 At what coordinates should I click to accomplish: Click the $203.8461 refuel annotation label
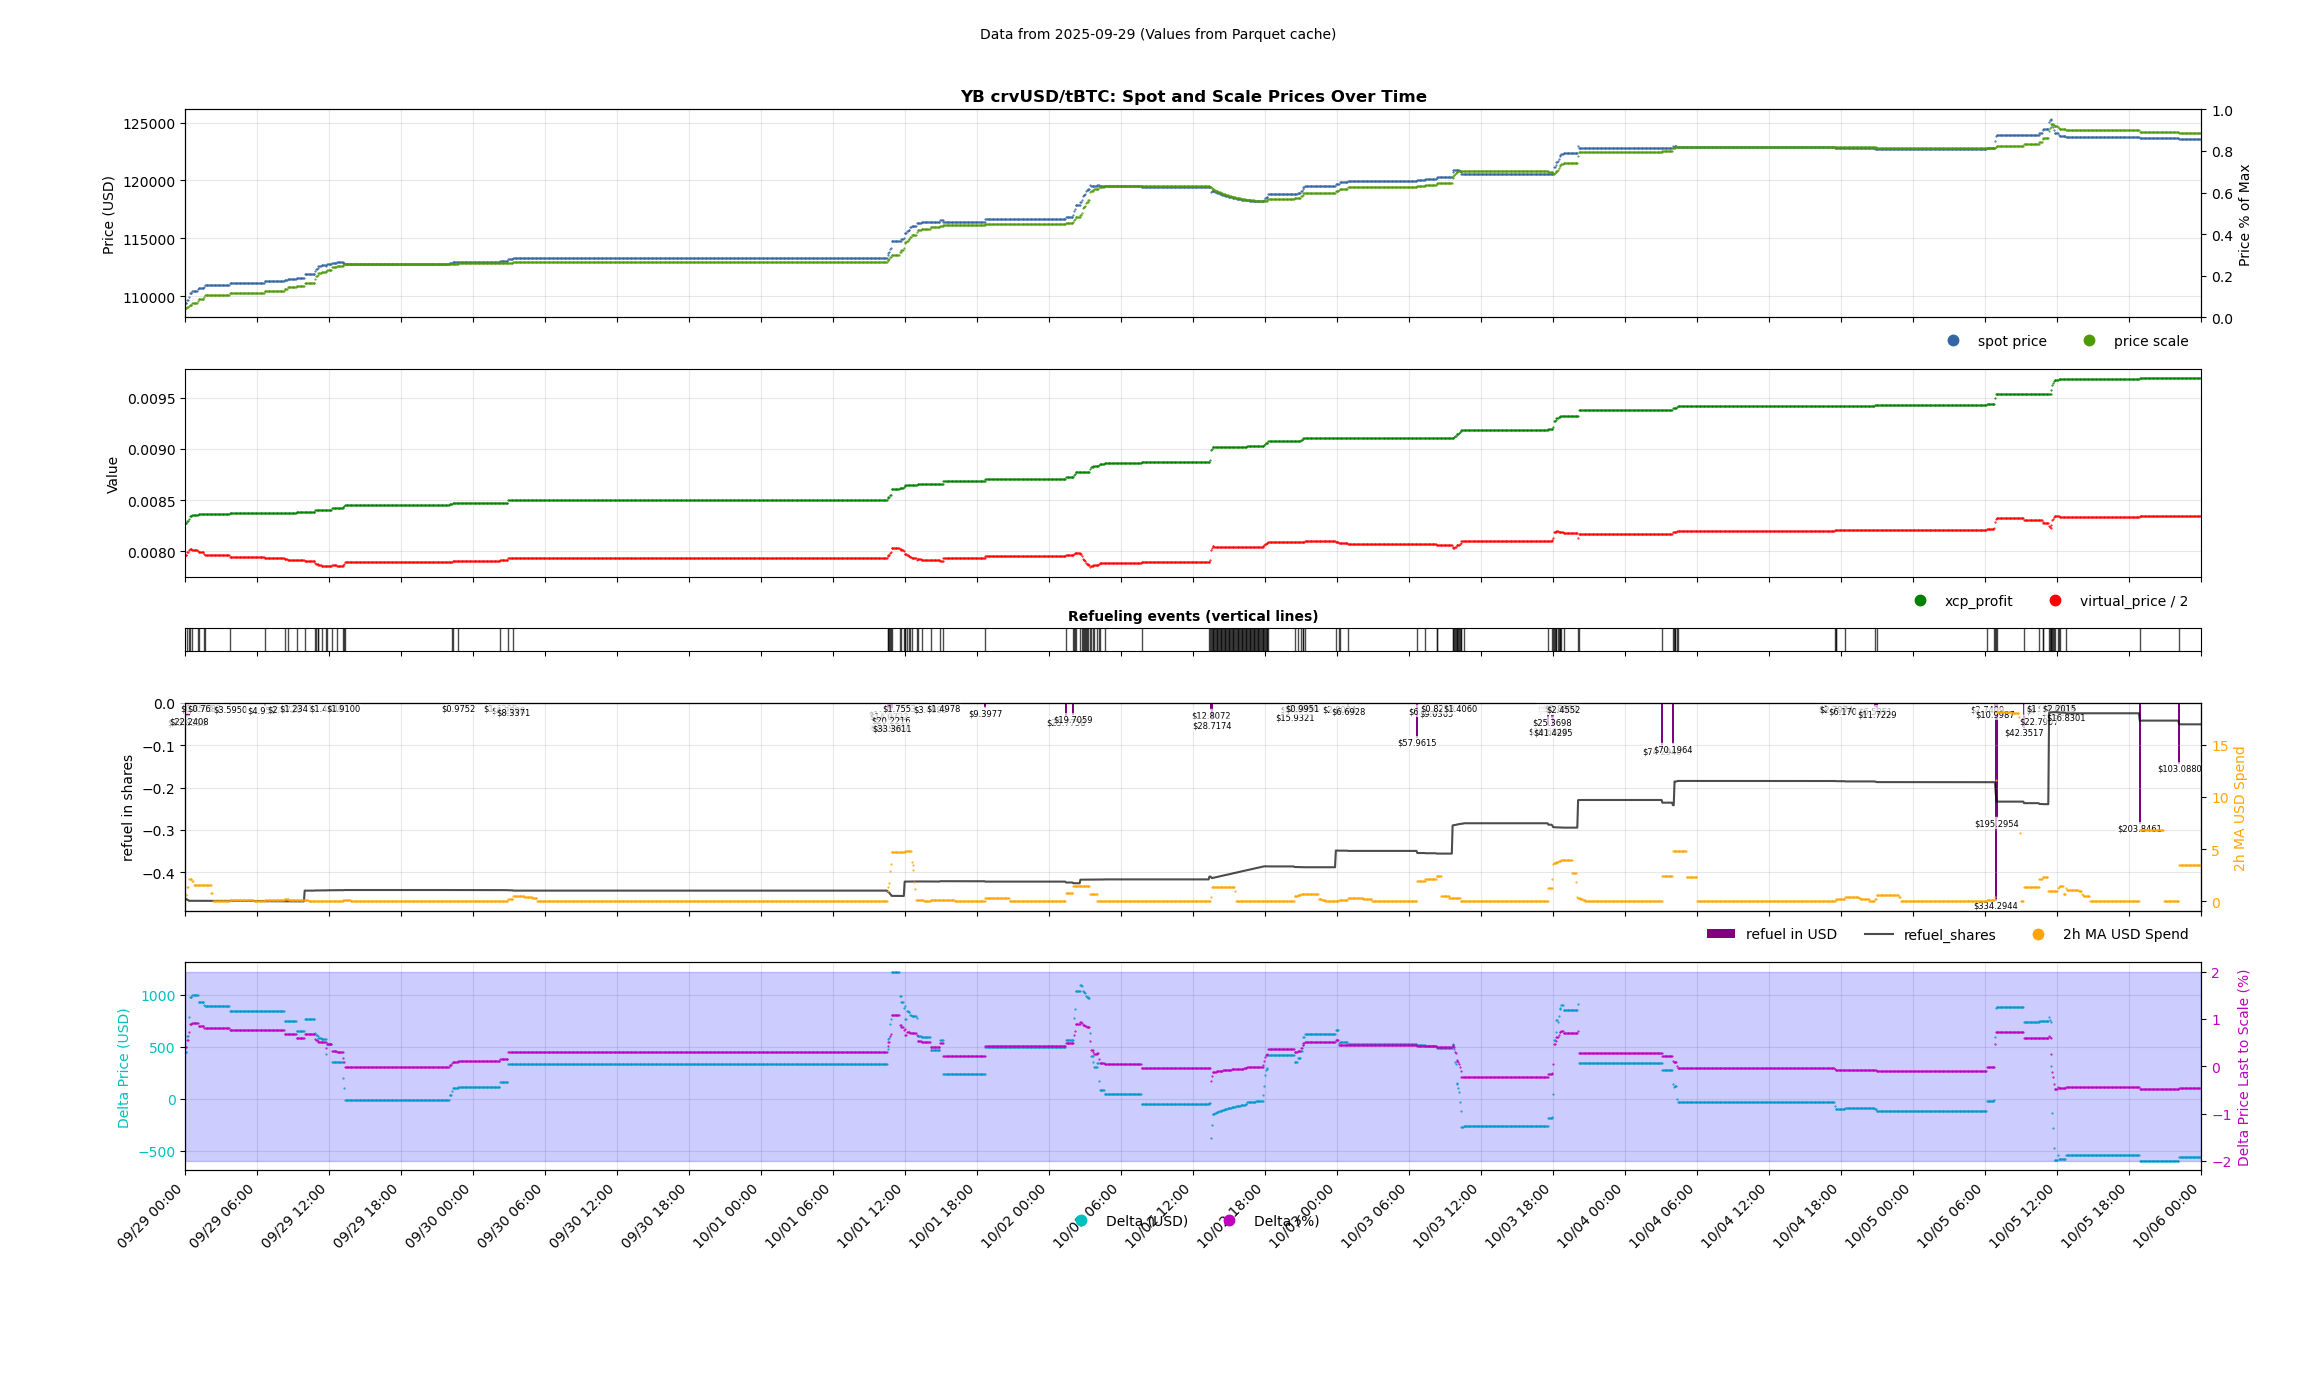pos(2139,829)
